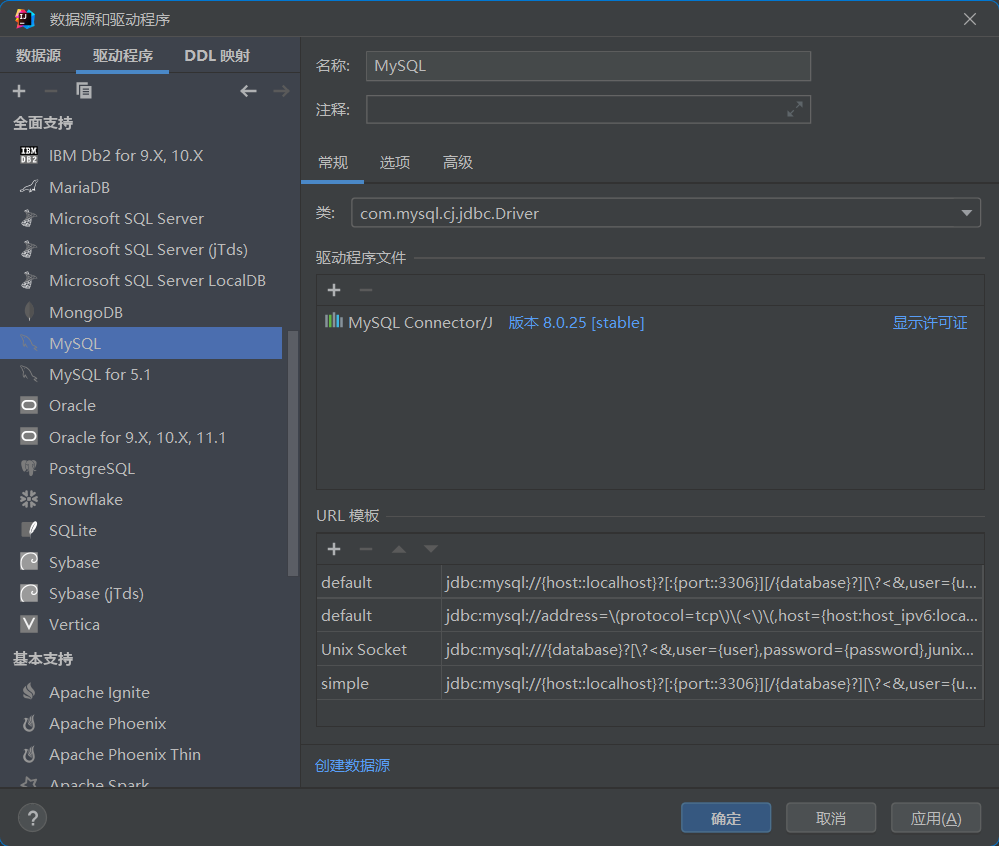Screen dimensions: 999x846
Task: Switch to the 驱动程序 tab
Action: tap(122, 56)
